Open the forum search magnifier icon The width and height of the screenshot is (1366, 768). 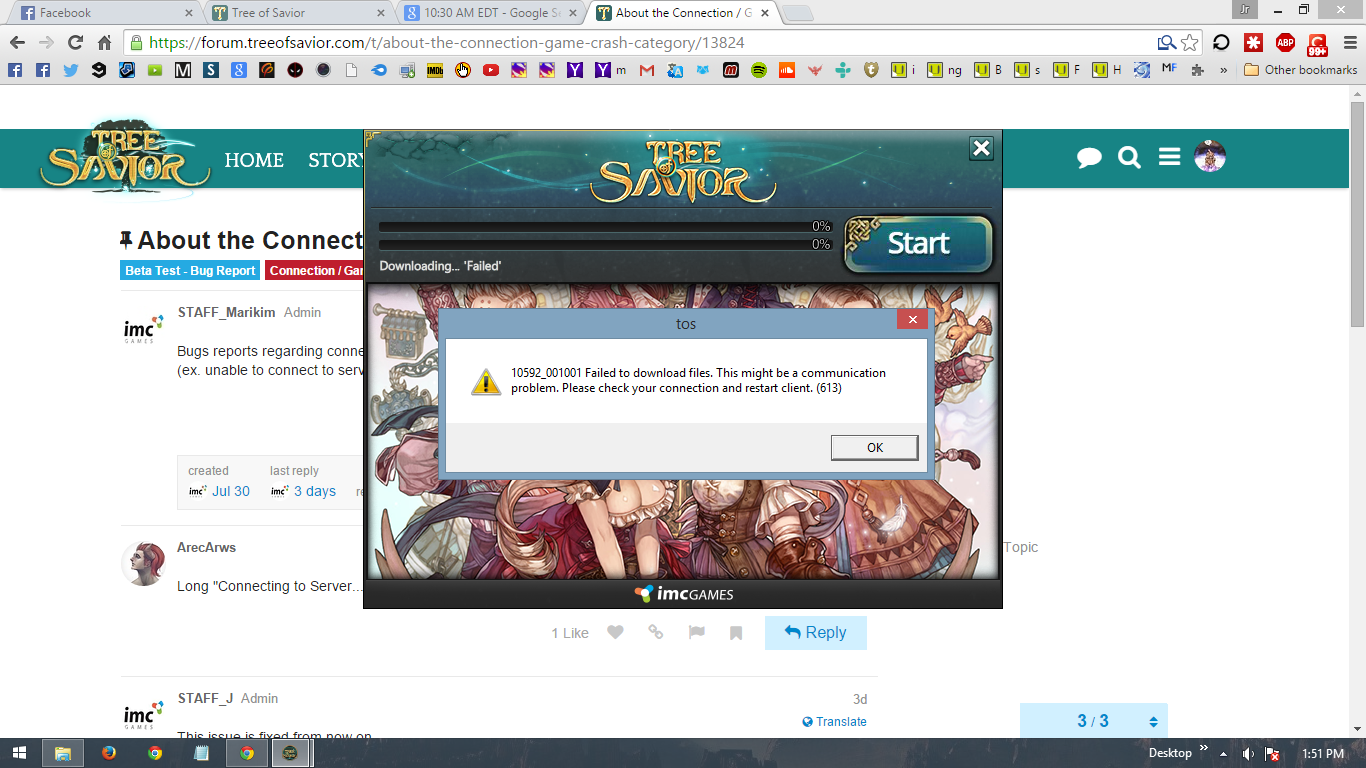click(1129, 158)
